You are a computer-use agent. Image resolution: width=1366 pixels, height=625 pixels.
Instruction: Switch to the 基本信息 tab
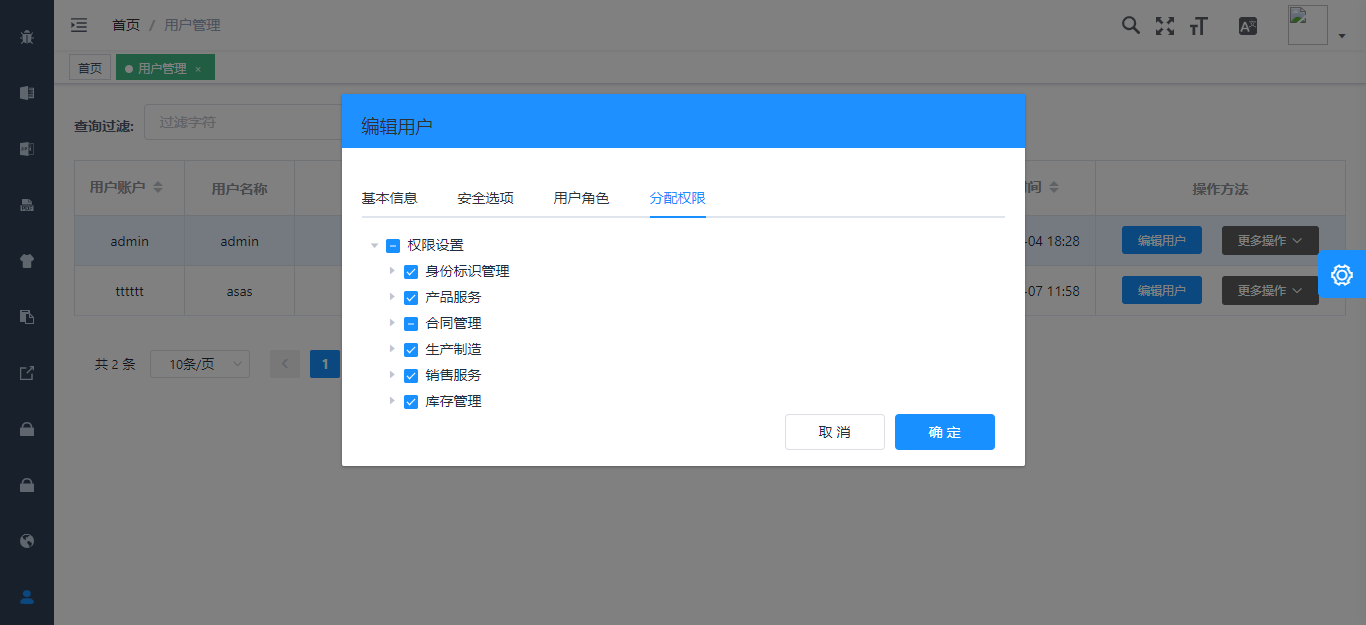(x=389, y=198)
